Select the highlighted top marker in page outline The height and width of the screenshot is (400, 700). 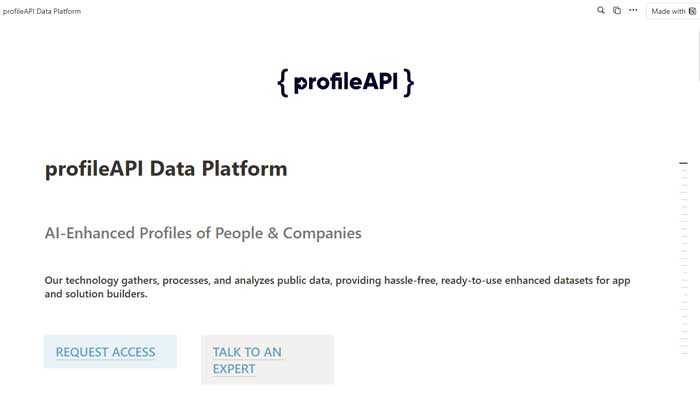pyautogui.click(x=684, y=162)
